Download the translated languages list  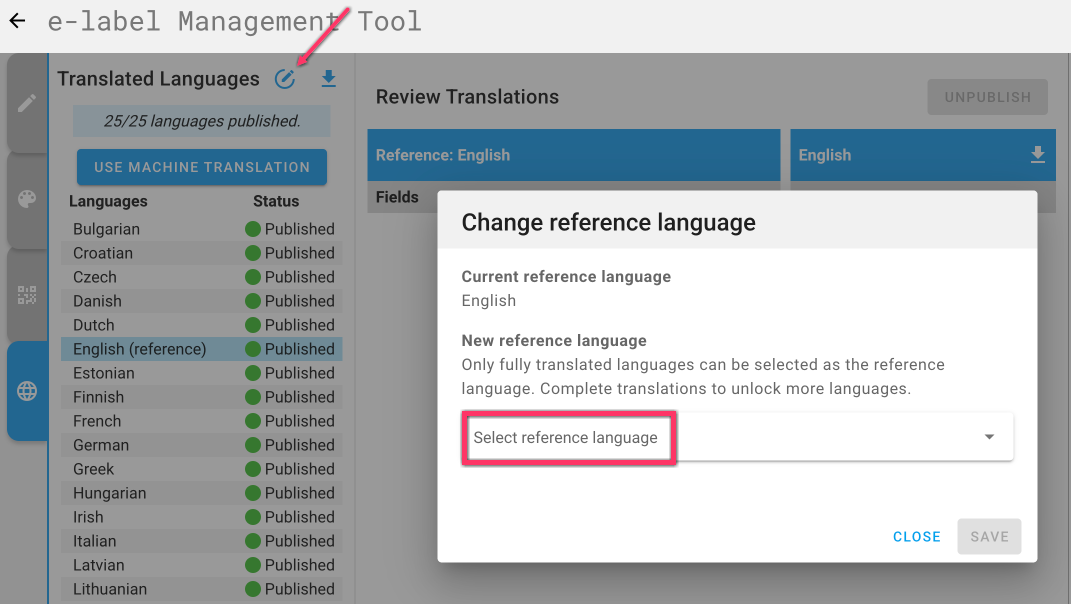(328, 79)
